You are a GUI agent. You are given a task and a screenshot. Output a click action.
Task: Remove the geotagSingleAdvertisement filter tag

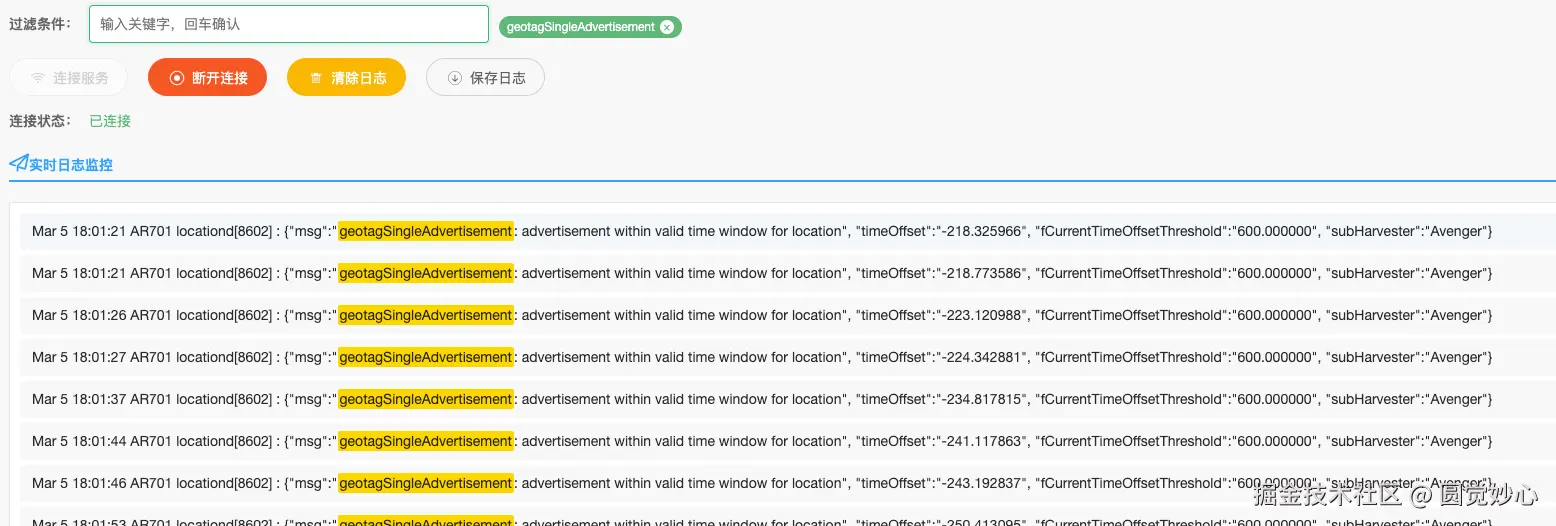667,27
